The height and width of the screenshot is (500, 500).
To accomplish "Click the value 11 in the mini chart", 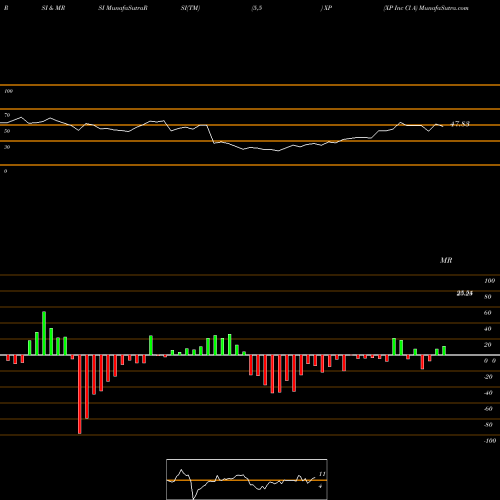I will click(322, 474).
